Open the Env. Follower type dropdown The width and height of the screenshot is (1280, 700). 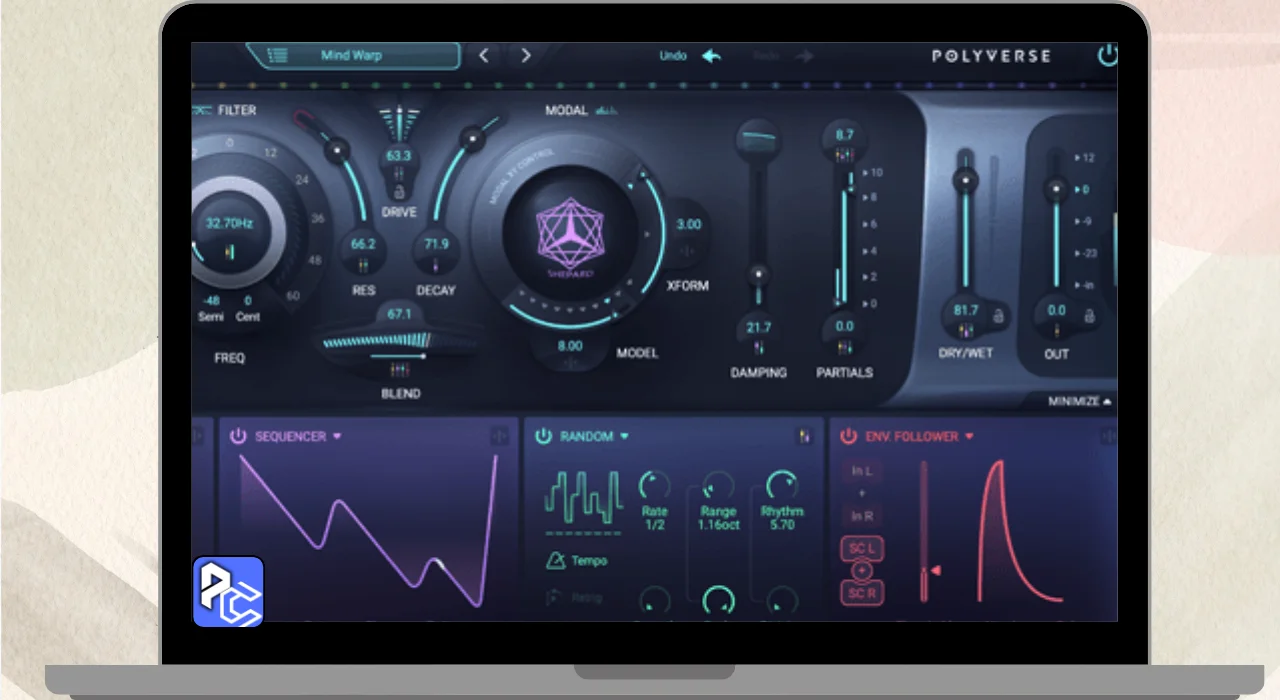pyautogui.click(x=969, y=437)
